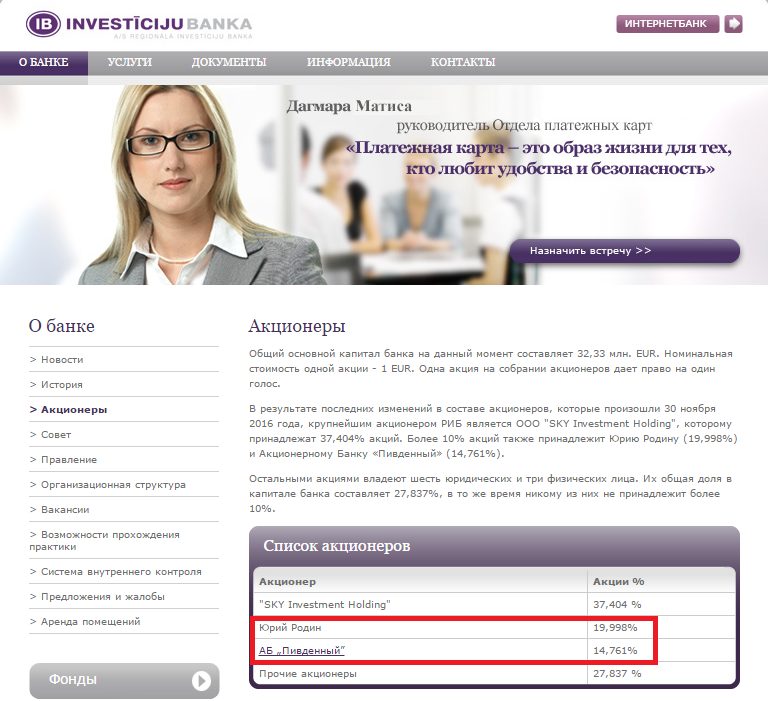Image resolution: width=768 pixels, height=701 pixels.
Task: Open Новости in the sidebar
Action: pyautogui.click(x=62, y=359)
